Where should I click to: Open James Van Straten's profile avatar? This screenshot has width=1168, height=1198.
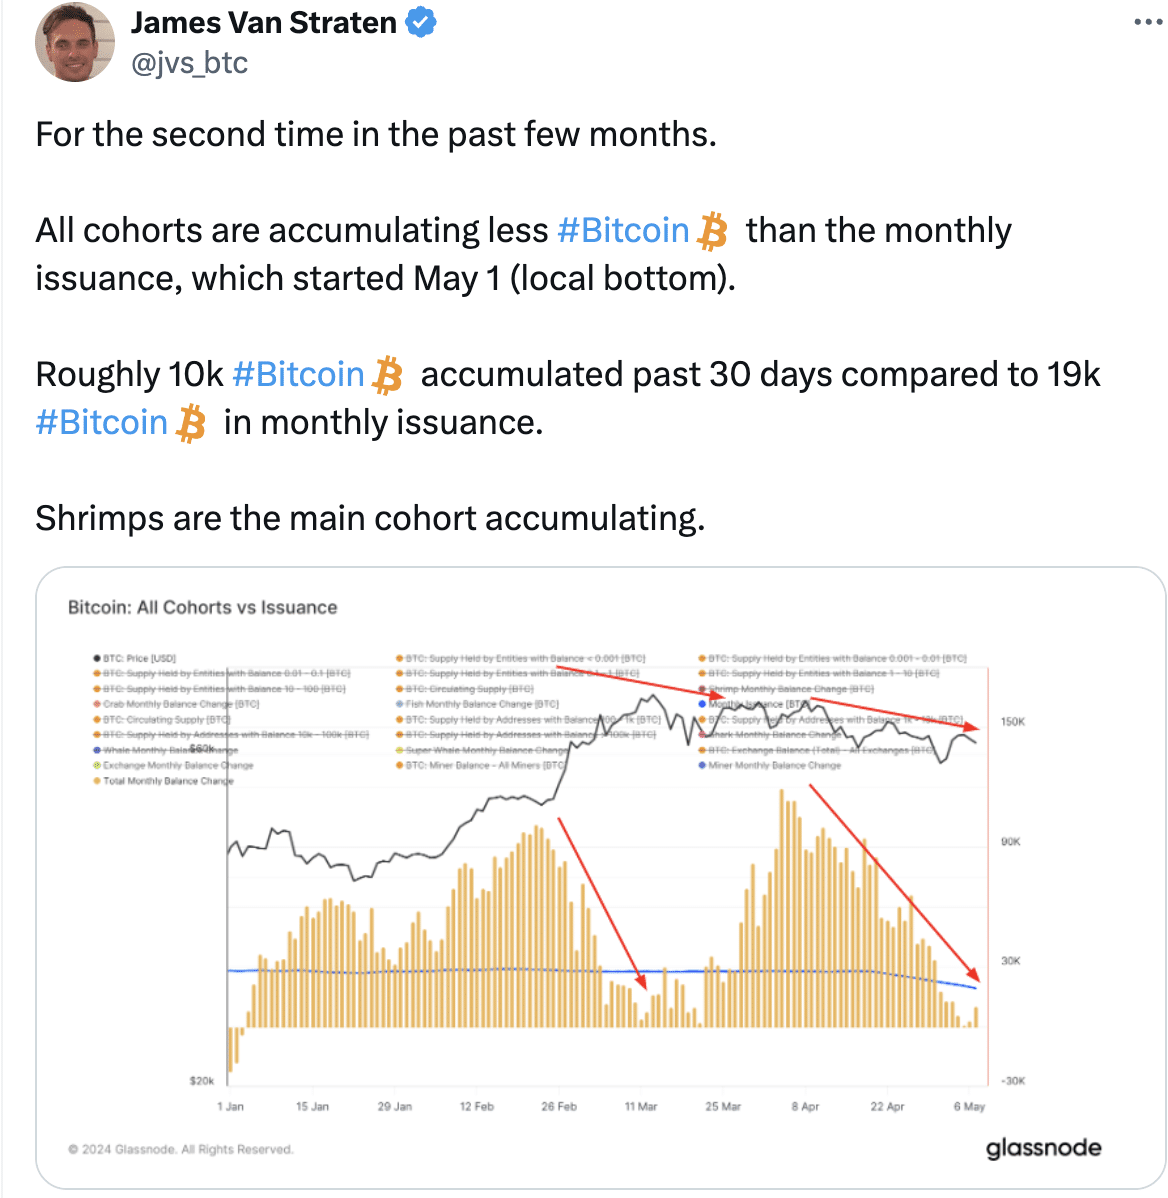tap(74, 42)
